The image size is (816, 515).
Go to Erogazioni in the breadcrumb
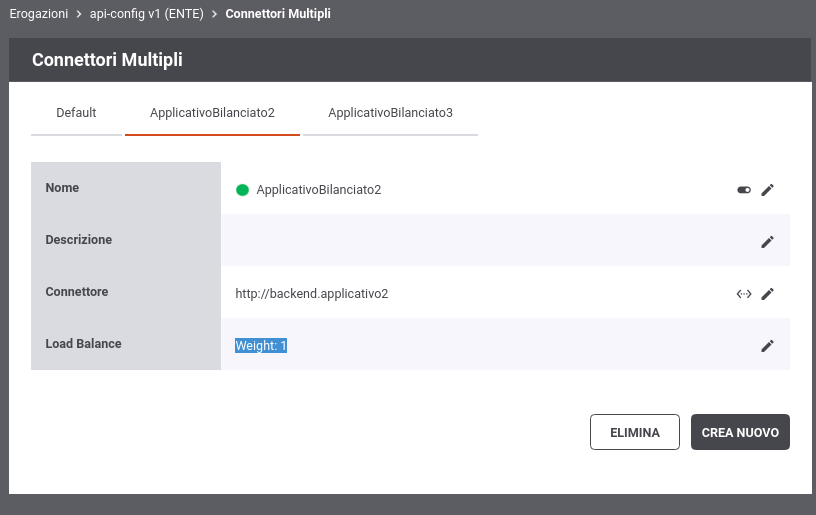point(39,14)
